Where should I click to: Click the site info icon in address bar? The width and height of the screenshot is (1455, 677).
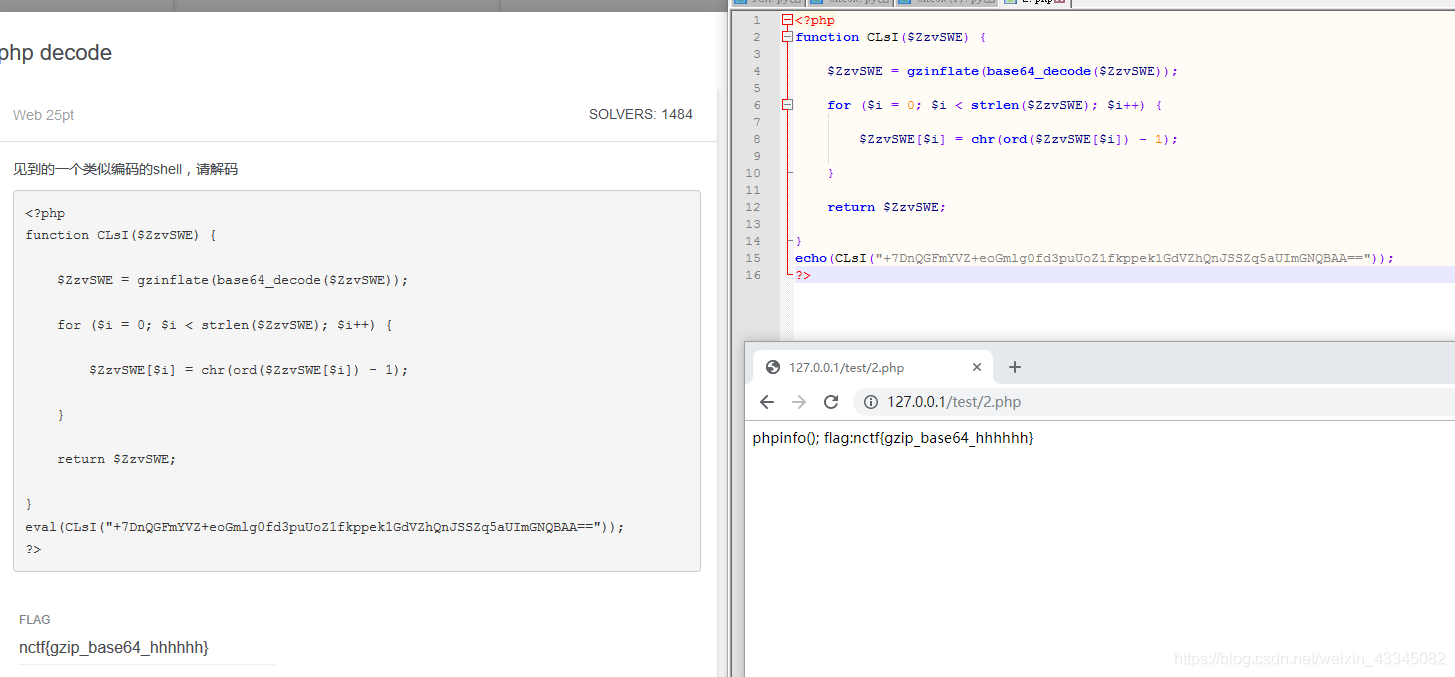[870, 402]
